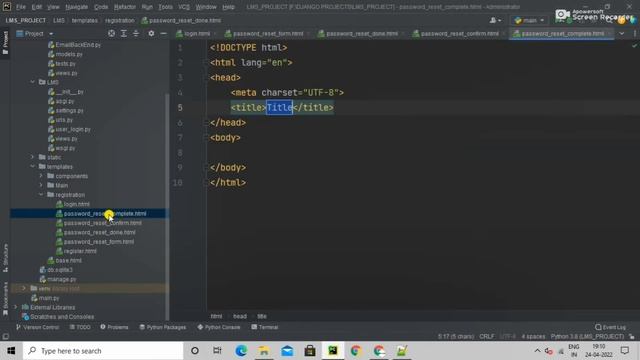Open the Bookmarks tool window sidebar button
This screenshot has height=360, width=640.
point(5,299)
